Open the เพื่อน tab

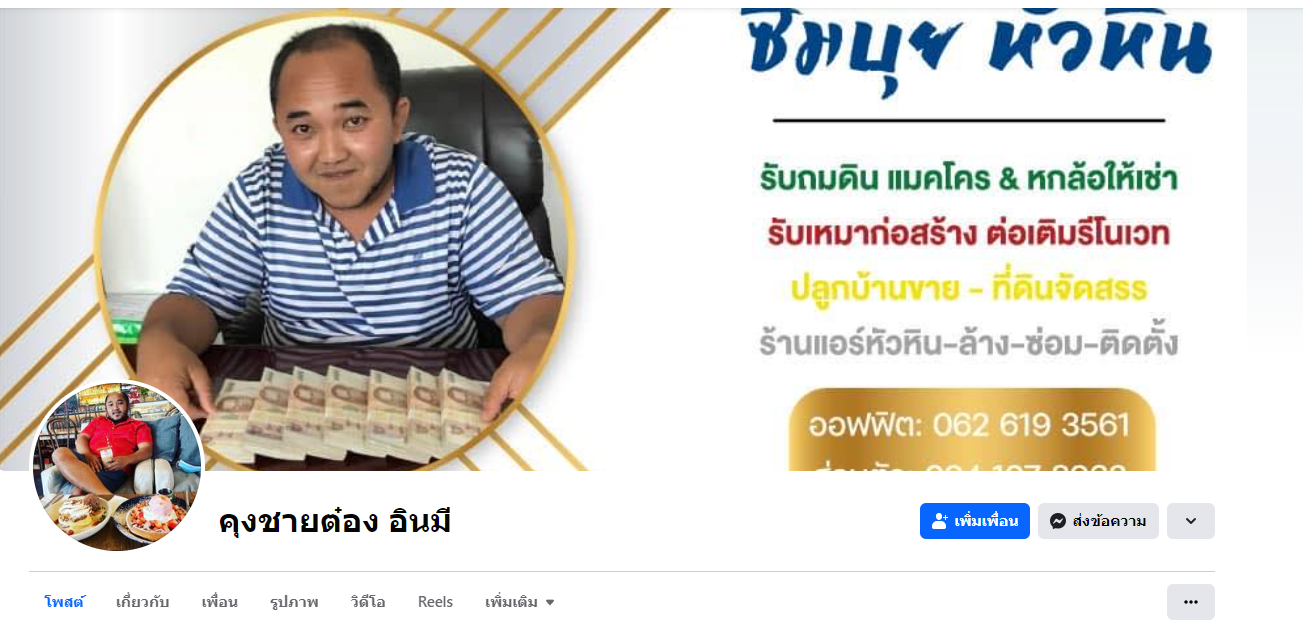point(219,602)
